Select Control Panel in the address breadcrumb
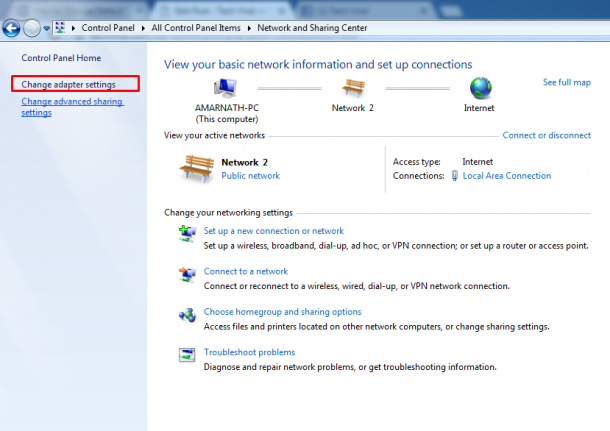Image resolution: width=610 pixels, height=431 pixels. (109, 29)
